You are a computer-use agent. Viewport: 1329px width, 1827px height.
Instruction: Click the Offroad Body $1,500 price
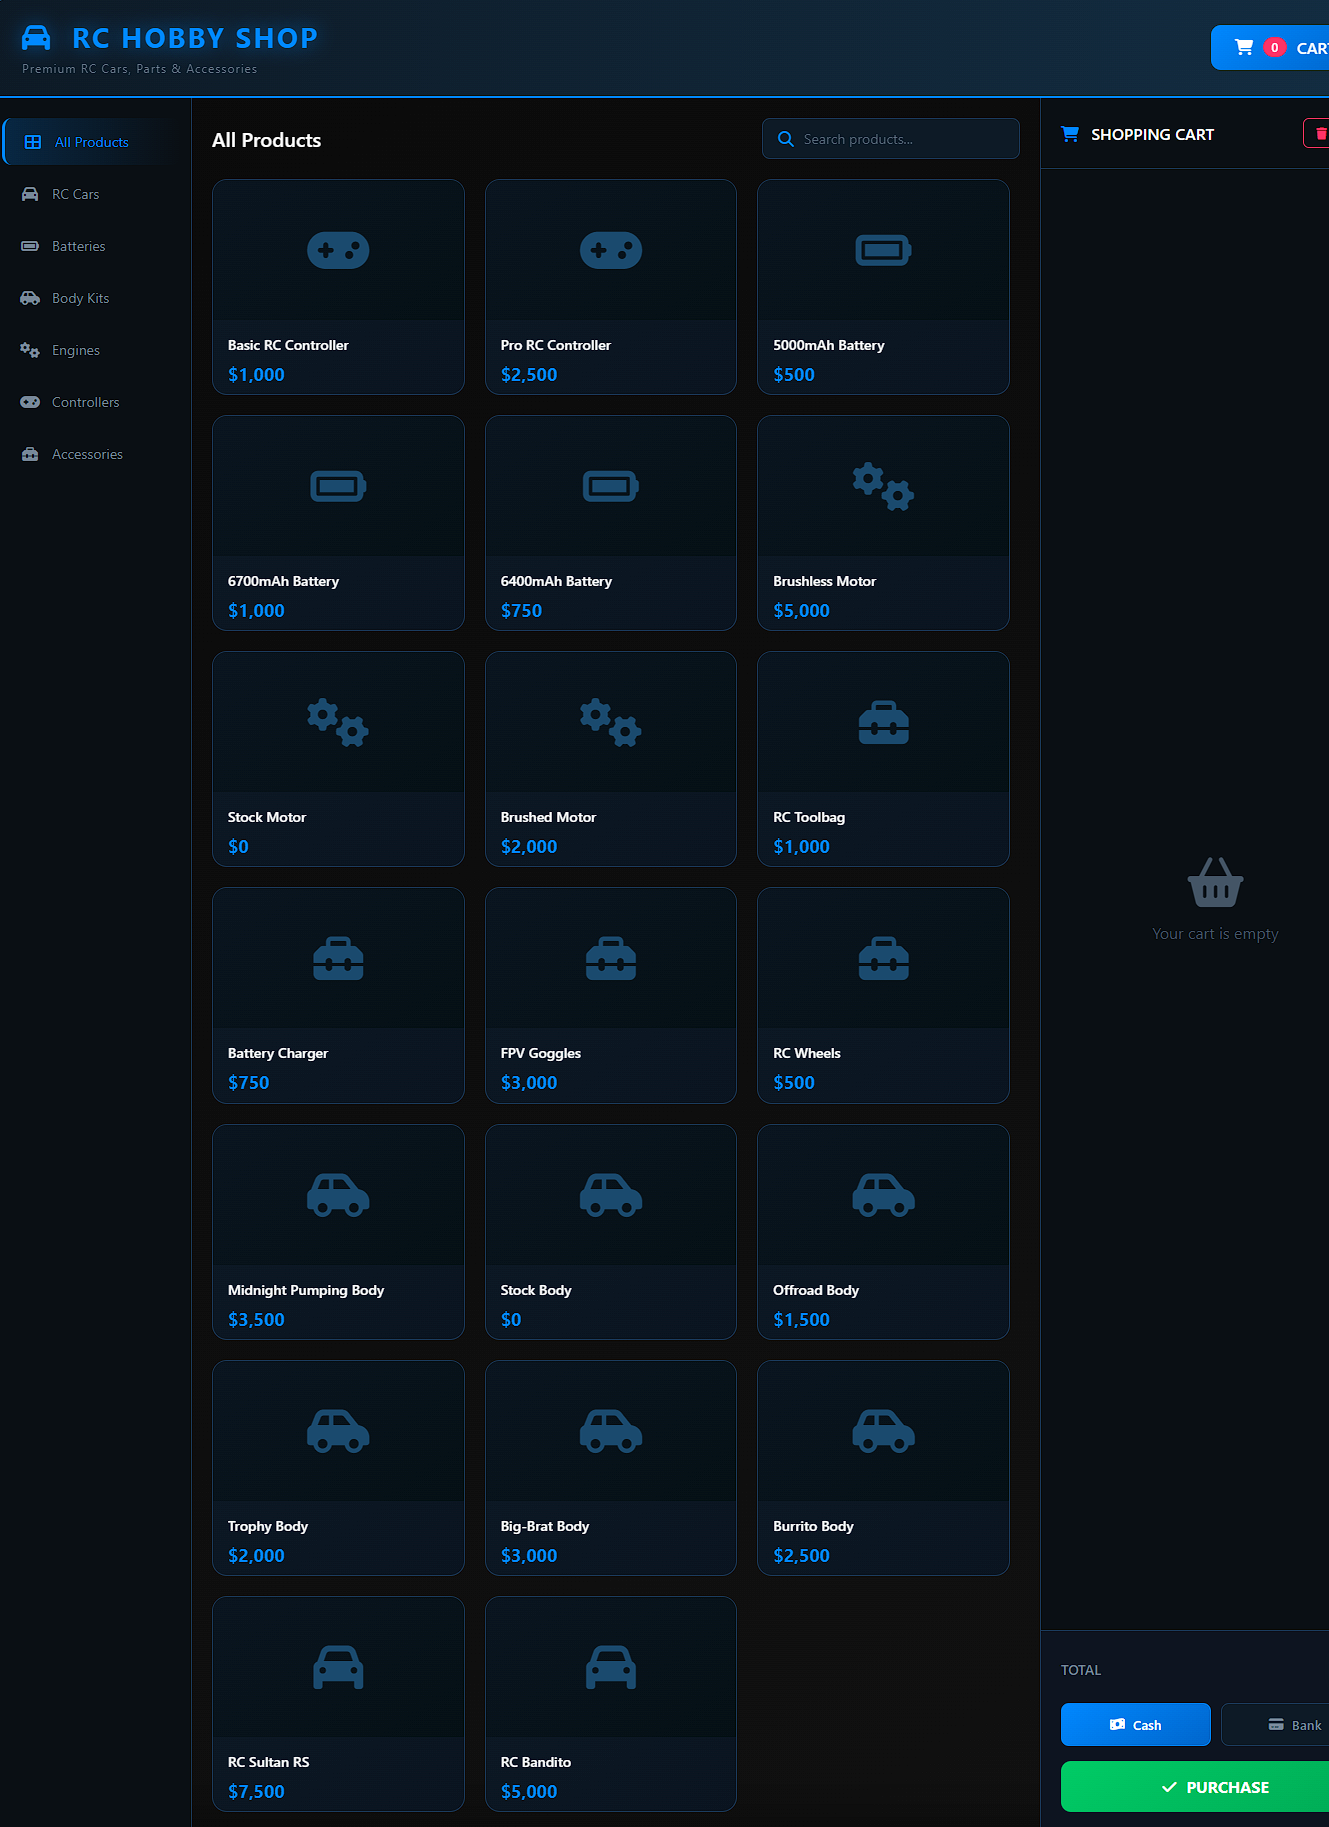801,1320
